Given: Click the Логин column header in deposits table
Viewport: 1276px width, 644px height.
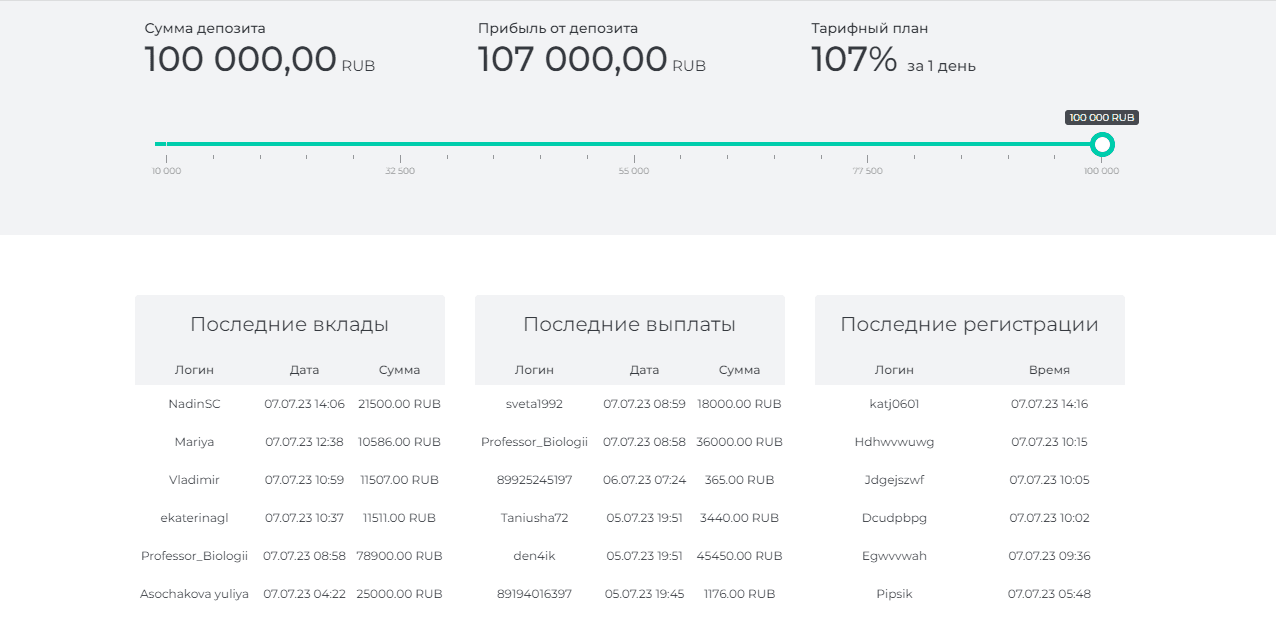Looking at the screenshot, I should [x=196, y=369].
